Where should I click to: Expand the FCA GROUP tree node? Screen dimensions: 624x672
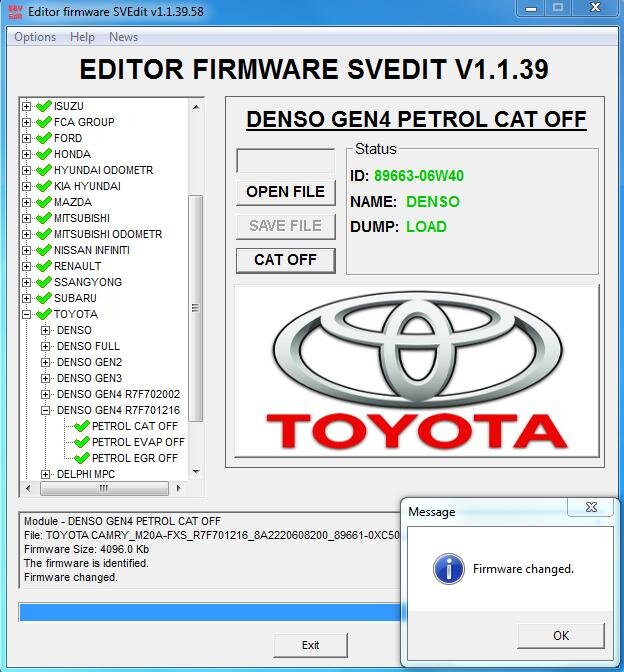click(x=27, y=122)
